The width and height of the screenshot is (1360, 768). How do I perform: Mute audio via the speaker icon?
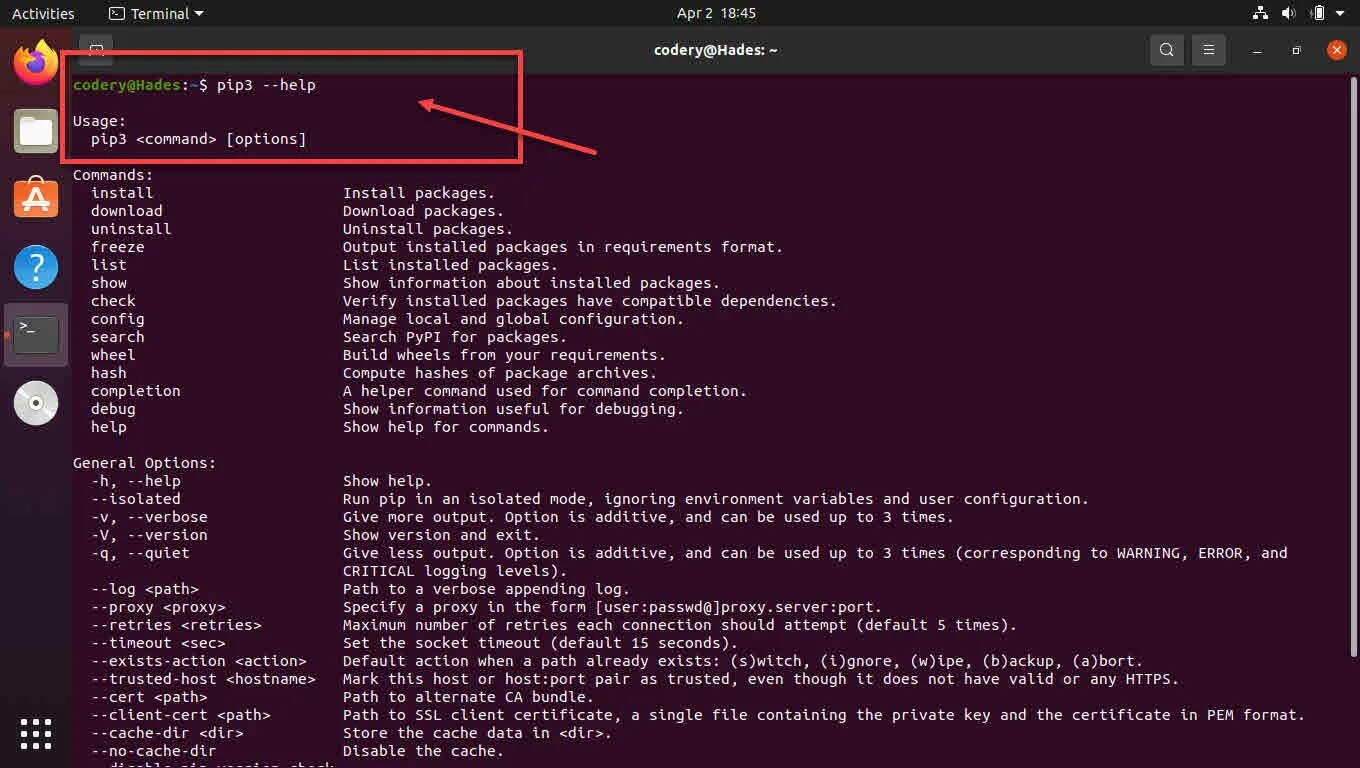point(1288,13)
